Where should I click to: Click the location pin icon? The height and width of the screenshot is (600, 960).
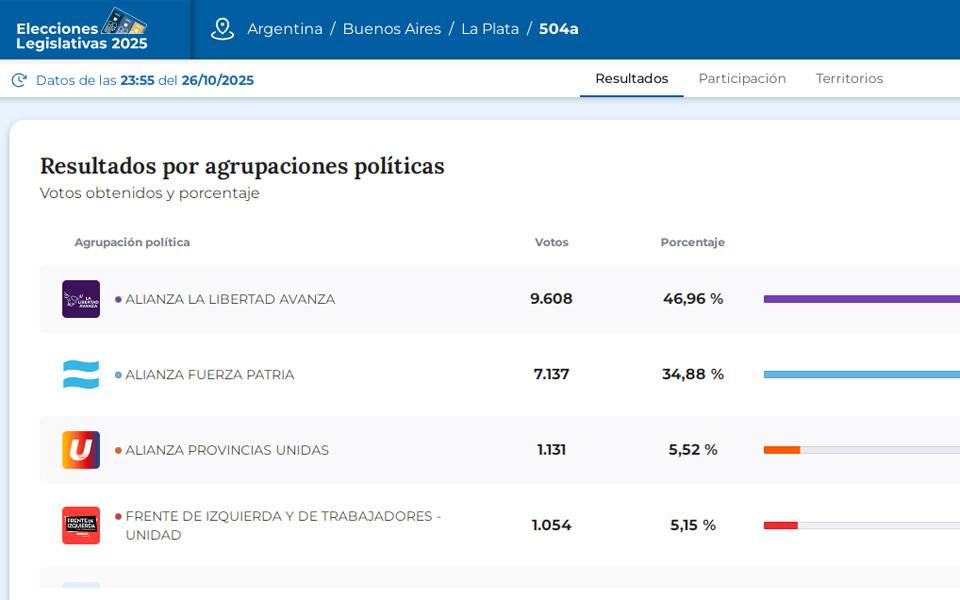(x=222, y=29)
